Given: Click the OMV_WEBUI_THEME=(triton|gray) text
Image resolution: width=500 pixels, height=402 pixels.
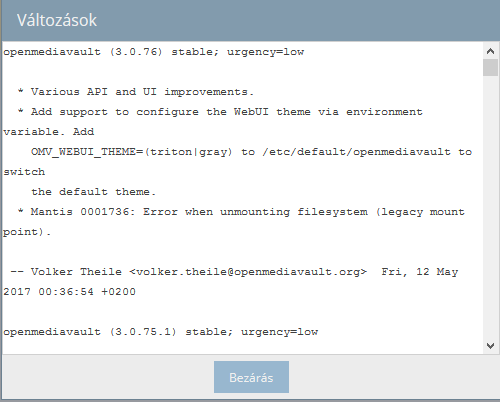Looking at the screenshot, I should pos(132,152).
